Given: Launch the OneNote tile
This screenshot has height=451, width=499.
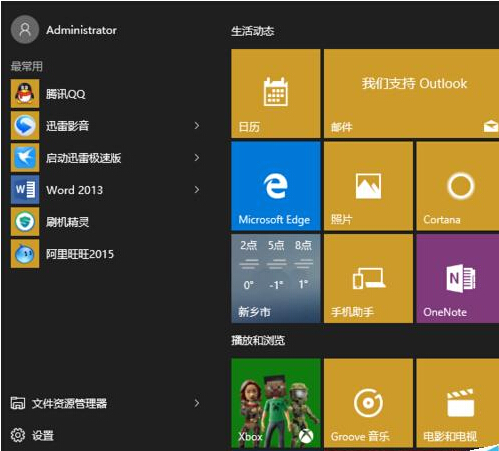Looking at the screenshot, I should [x=458, y=279].
